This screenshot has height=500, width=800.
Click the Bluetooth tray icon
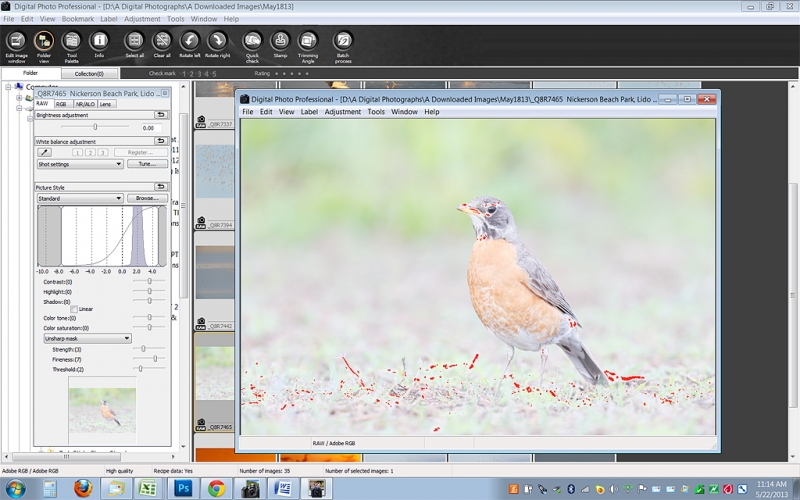(x=571, y=489)
